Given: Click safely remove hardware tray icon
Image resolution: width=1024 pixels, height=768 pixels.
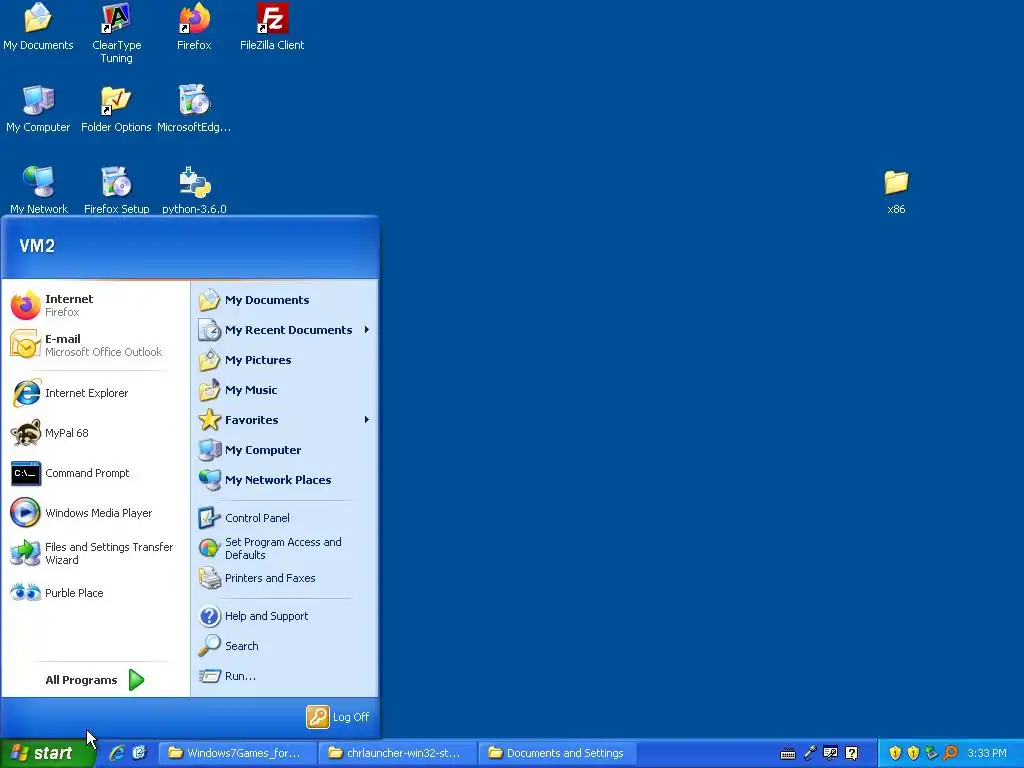Looking at the screenshot, I should coord(932,753).
